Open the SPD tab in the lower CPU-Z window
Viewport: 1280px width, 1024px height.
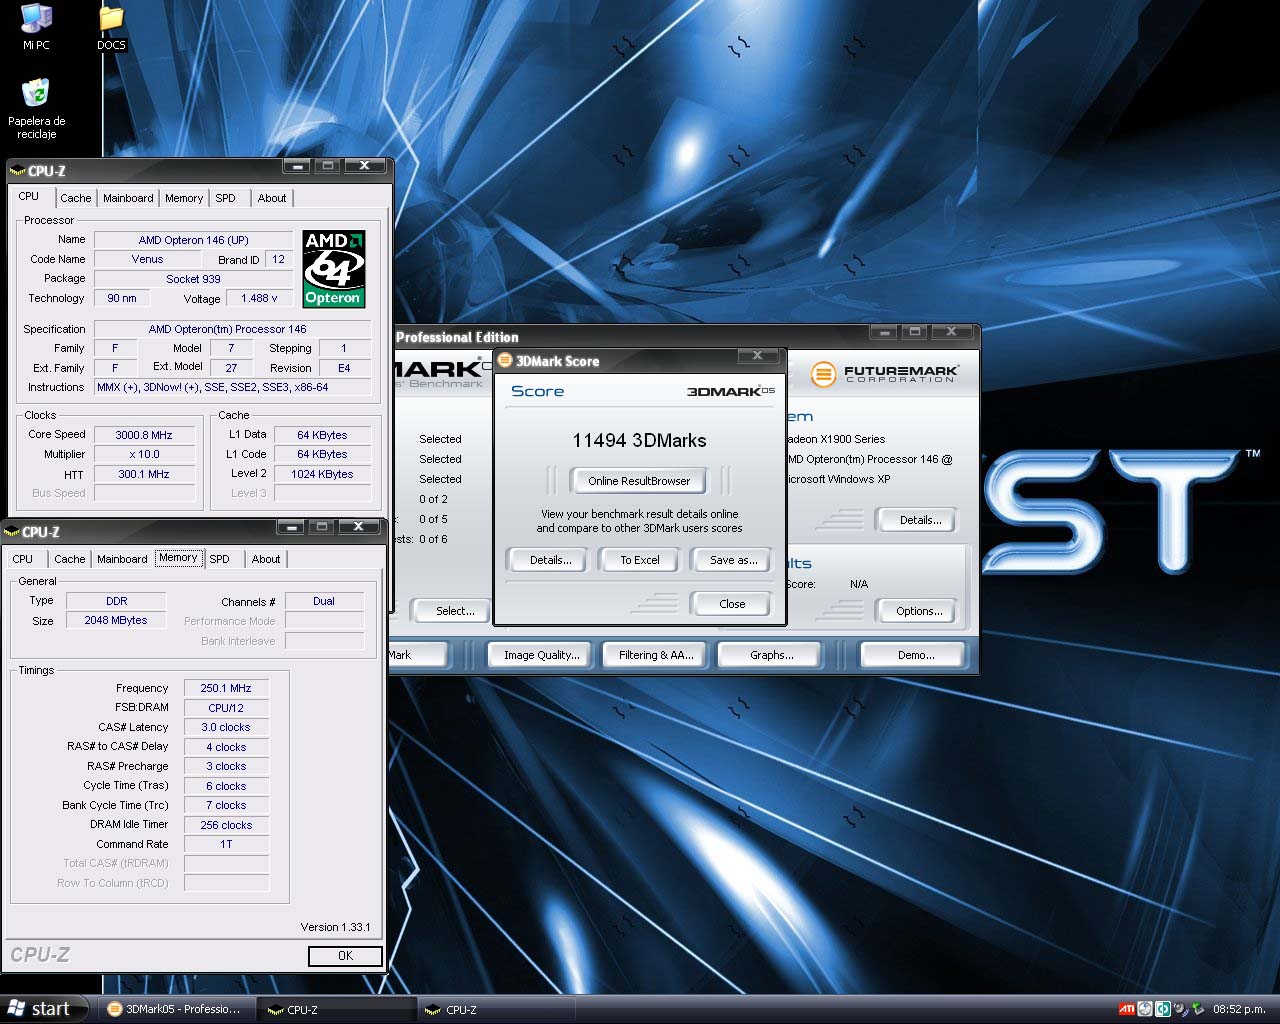point(220,559)
